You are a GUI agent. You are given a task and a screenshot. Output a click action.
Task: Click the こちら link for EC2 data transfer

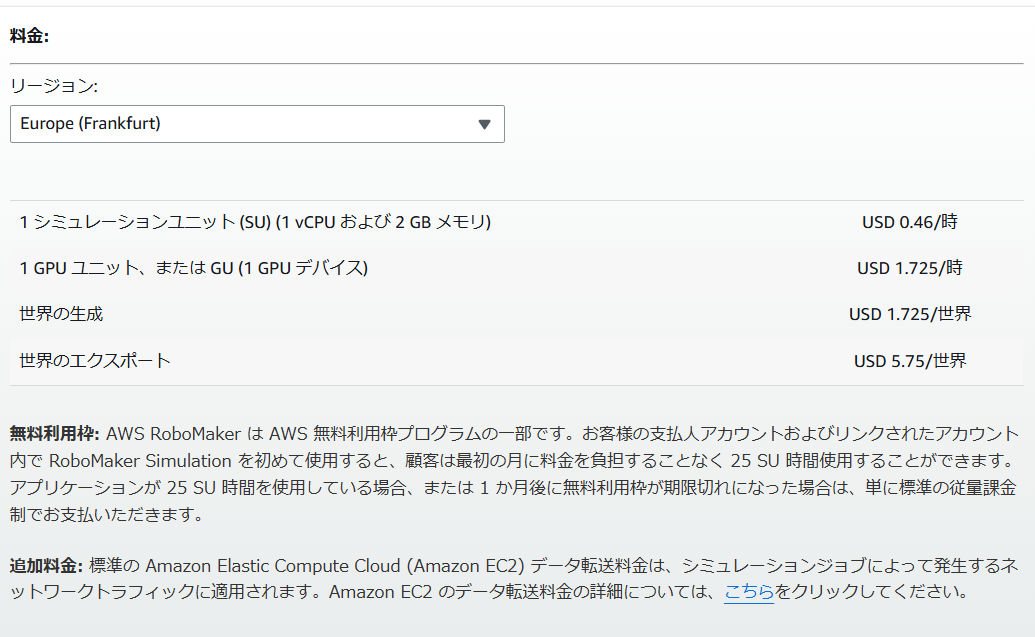pos(749,591)
